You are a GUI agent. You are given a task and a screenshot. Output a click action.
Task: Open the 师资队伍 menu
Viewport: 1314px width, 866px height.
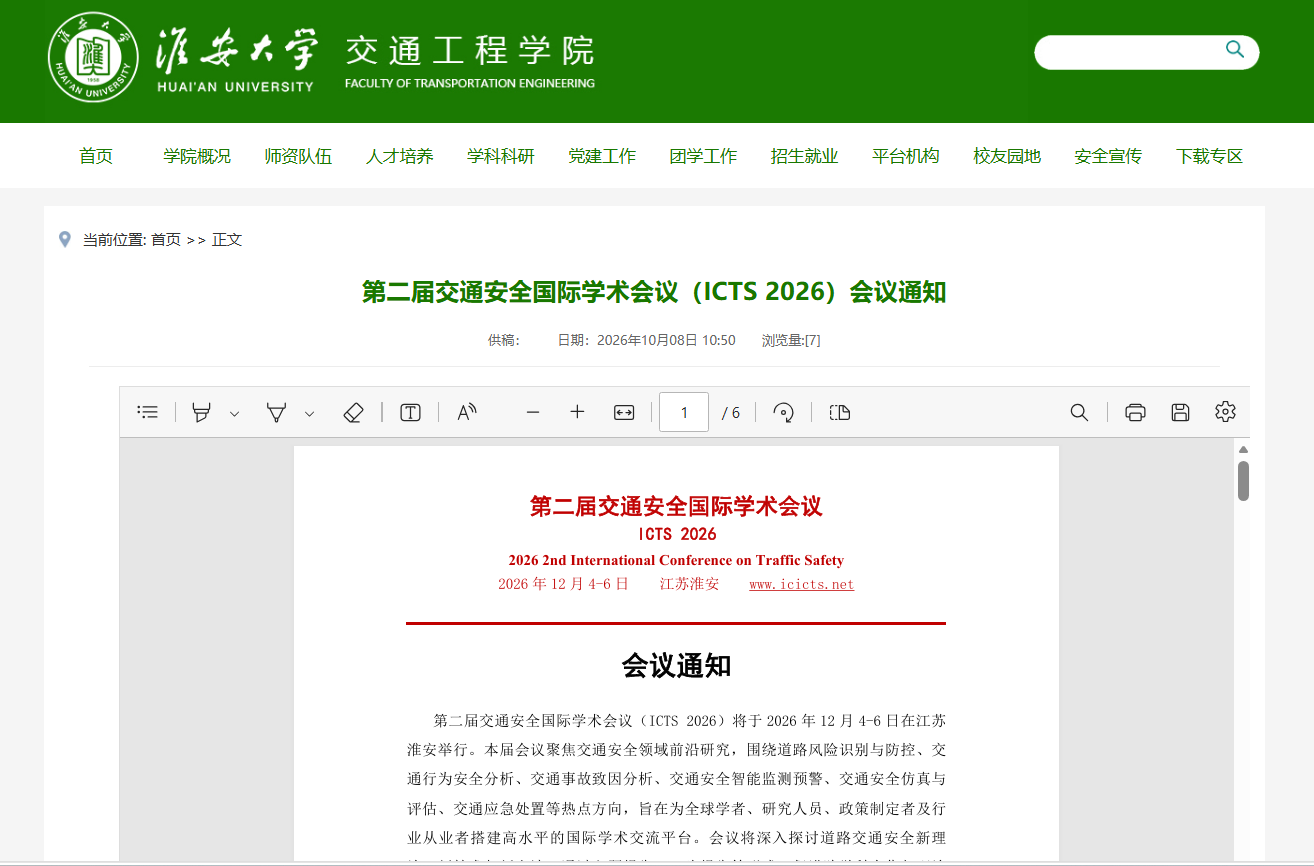coord(298,156)
